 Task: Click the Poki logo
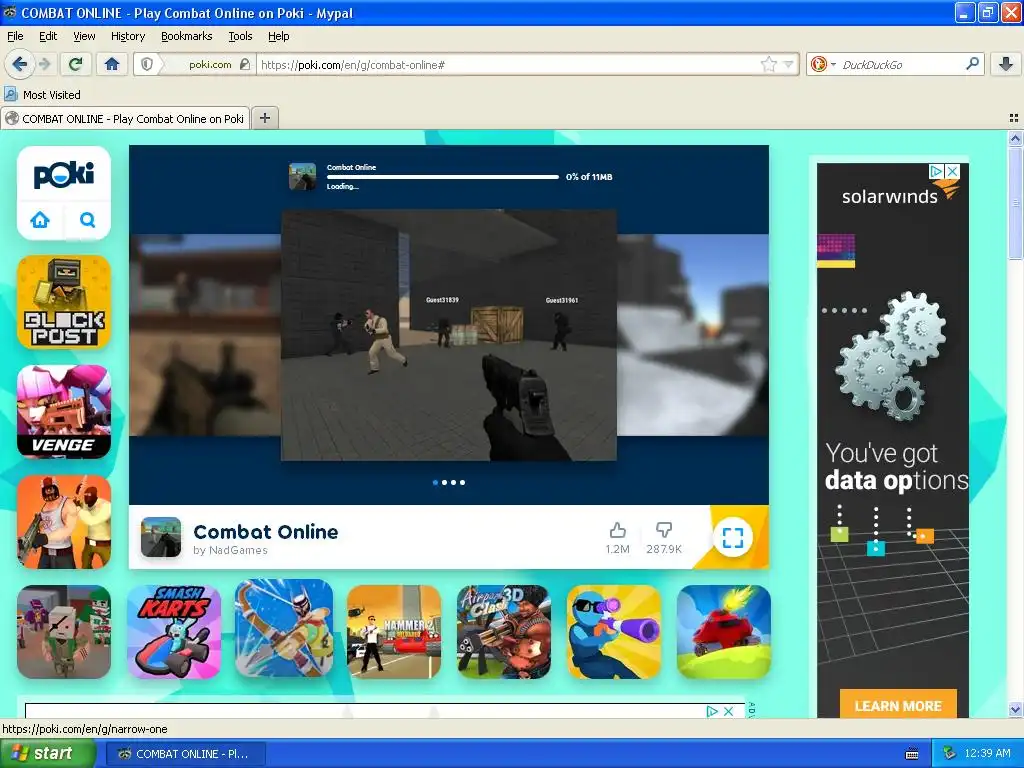[x=63, y=175]
